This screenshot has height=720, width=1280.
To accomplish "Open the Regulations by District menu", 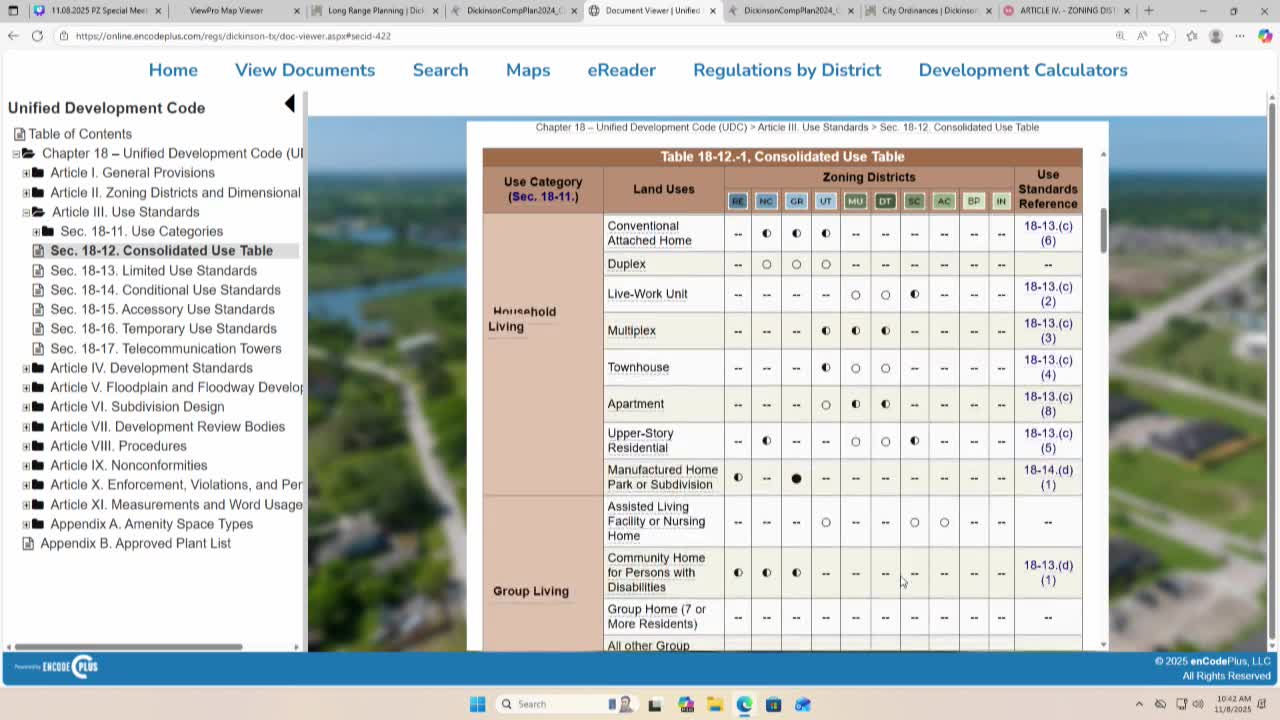I will pyautogui.click(x=787, y=70).
